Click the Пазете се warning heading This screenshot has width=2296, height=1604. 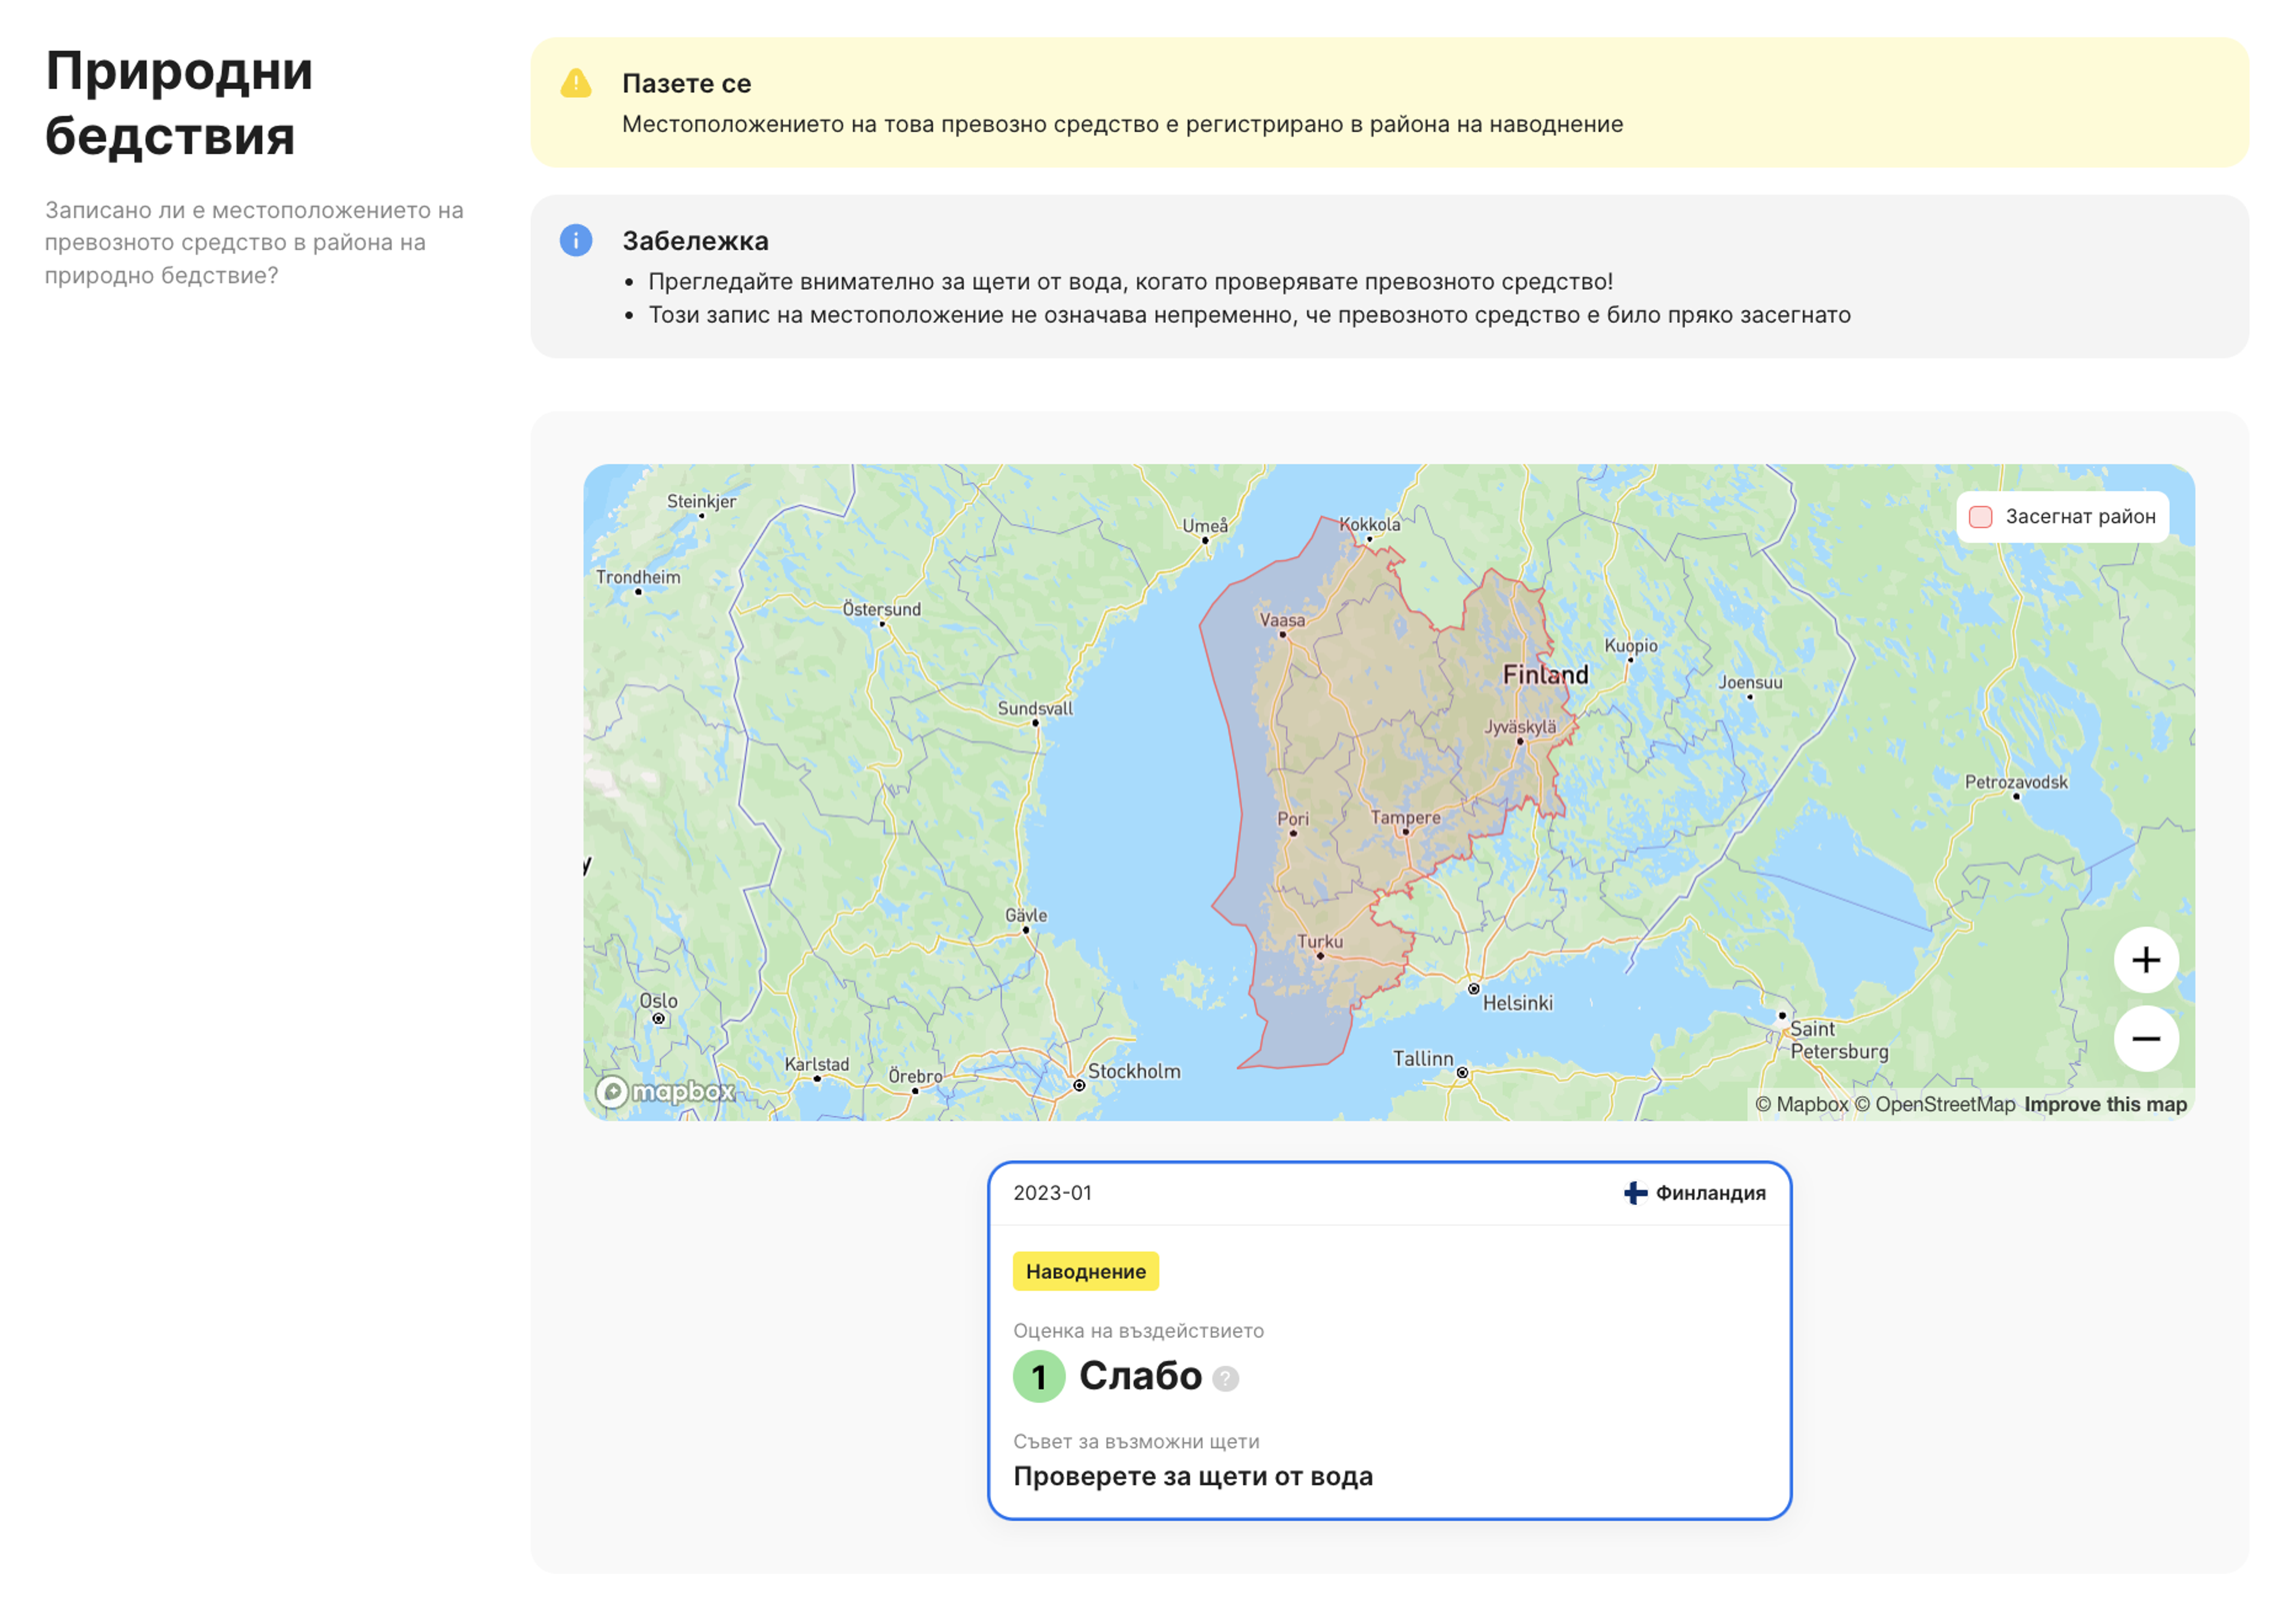(x=686, y=83)
